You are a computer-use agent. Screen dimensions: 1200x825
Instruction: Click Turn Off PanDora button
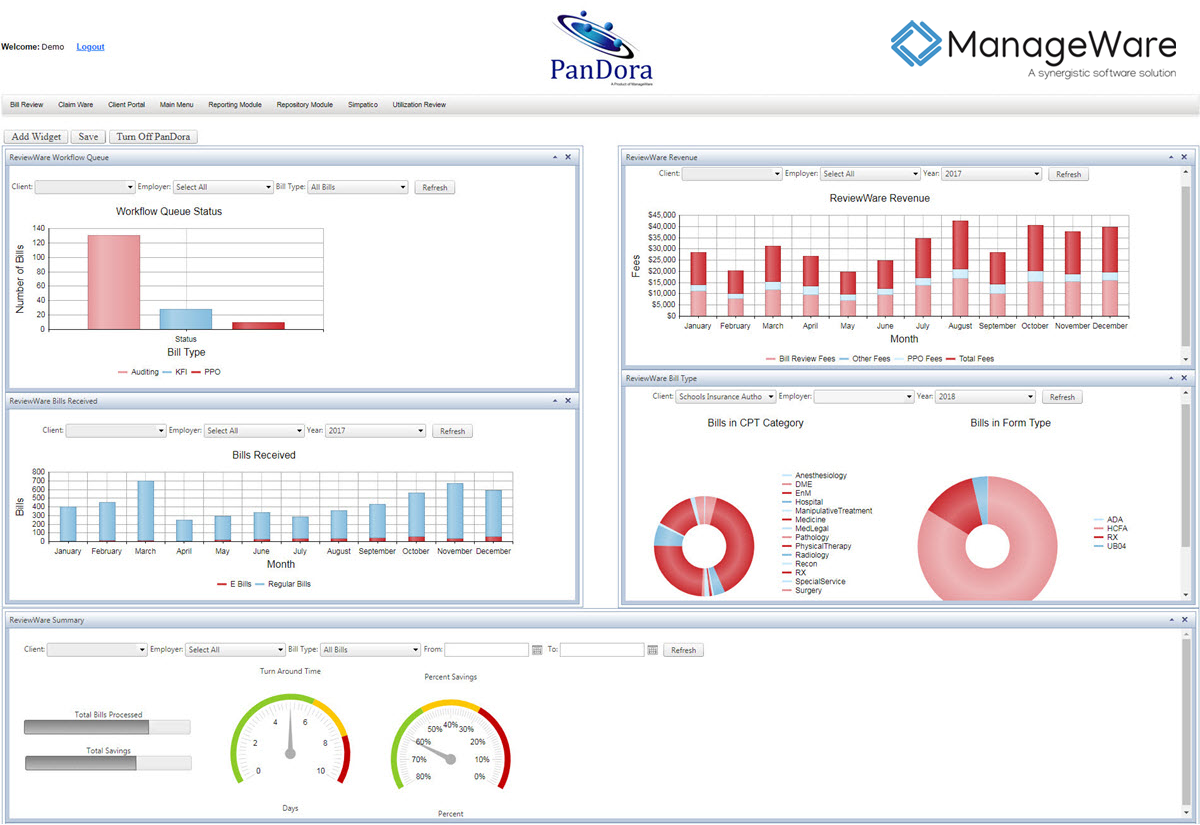[x=153, y=137]
